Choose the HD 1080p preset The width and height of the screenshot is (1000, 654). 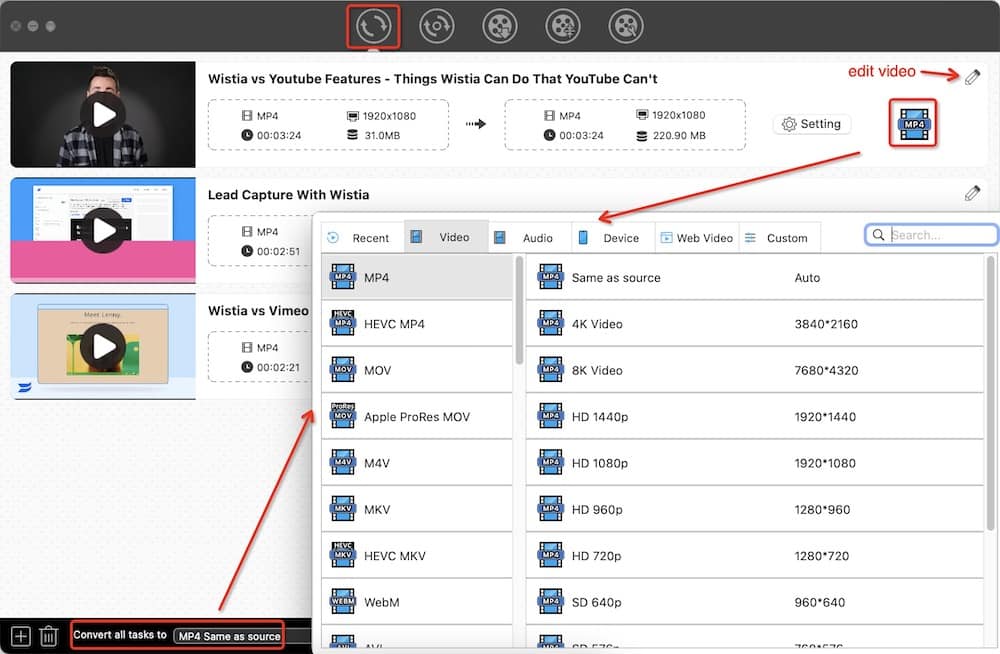pyautogui.click(x=755, y=463)
